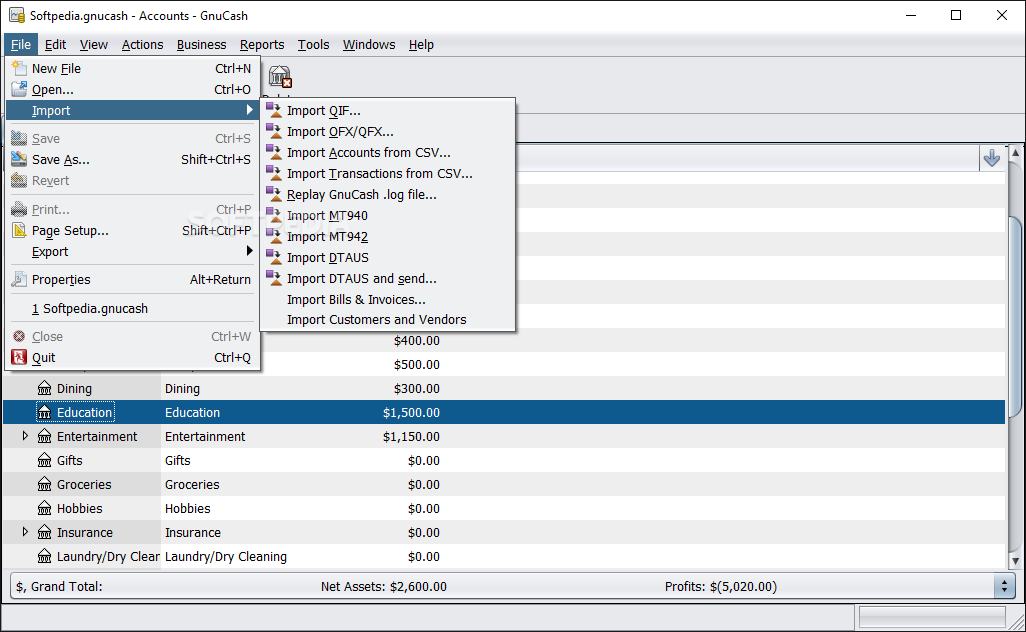Select Page Setup... menu entry
The width and height of the screenshot is (1026, 632).
click(x=133, y=230)
